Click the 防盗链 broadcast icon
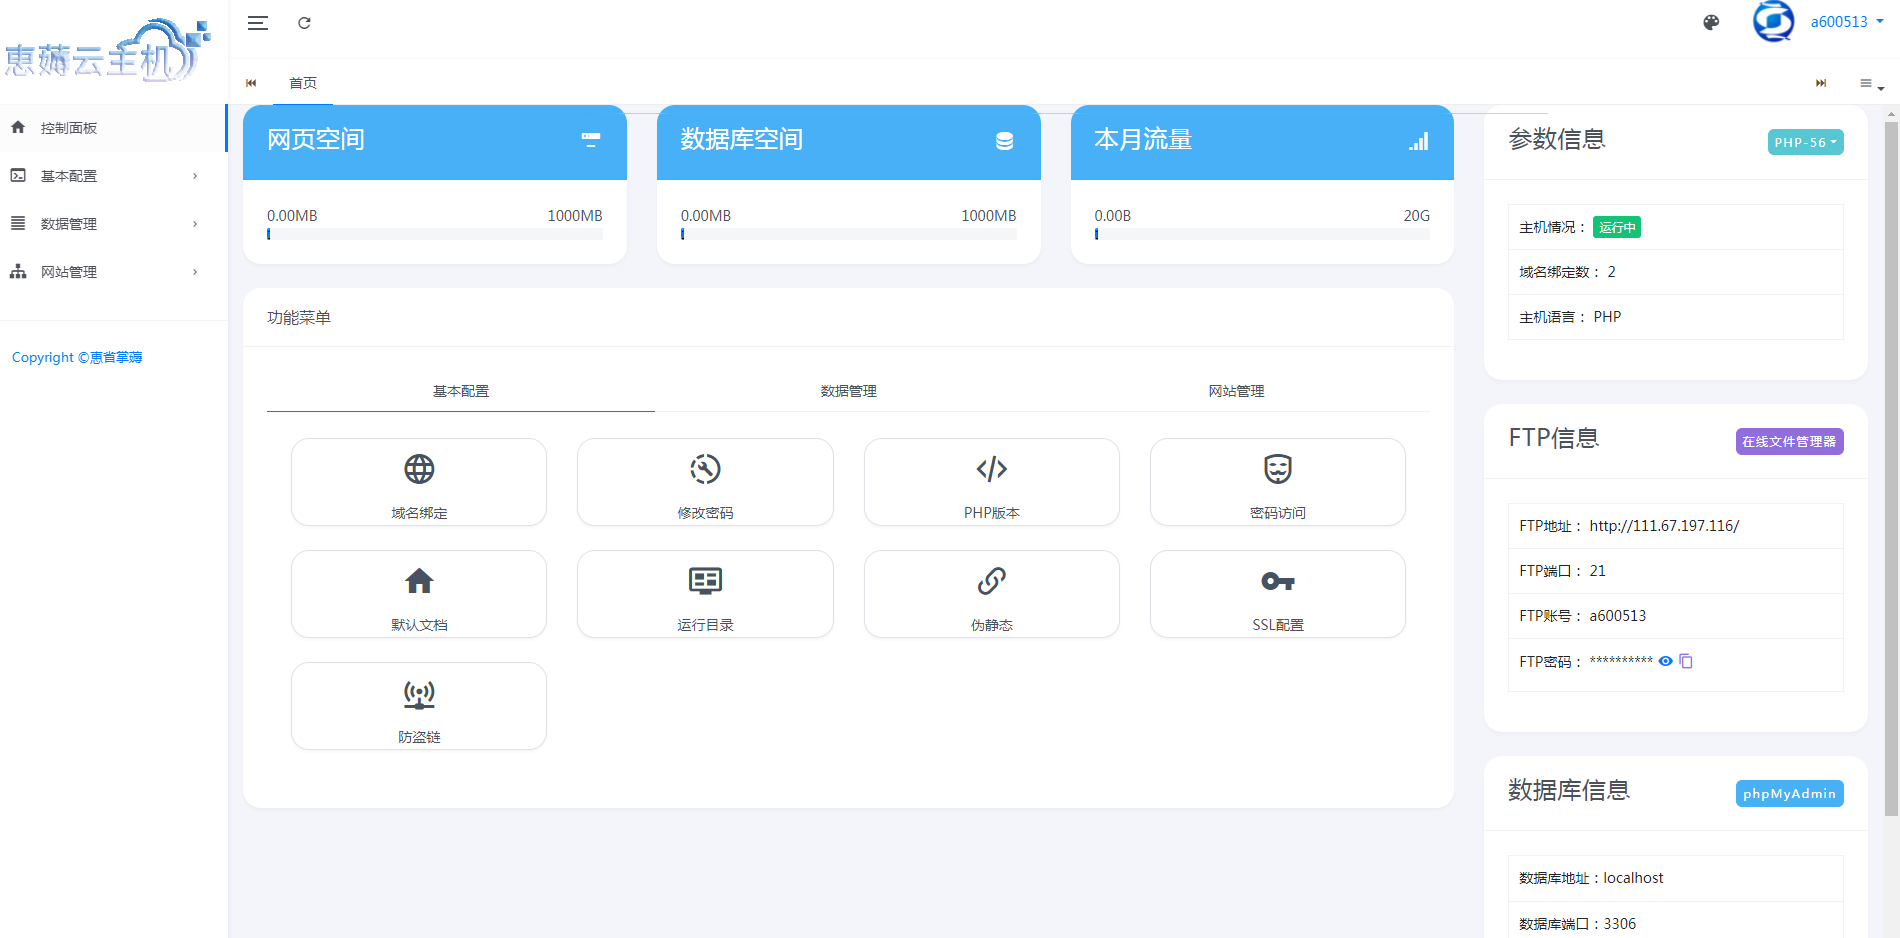Image resolution: width=1900 pixels, height=938 pixels. click(x=419, y=693)
